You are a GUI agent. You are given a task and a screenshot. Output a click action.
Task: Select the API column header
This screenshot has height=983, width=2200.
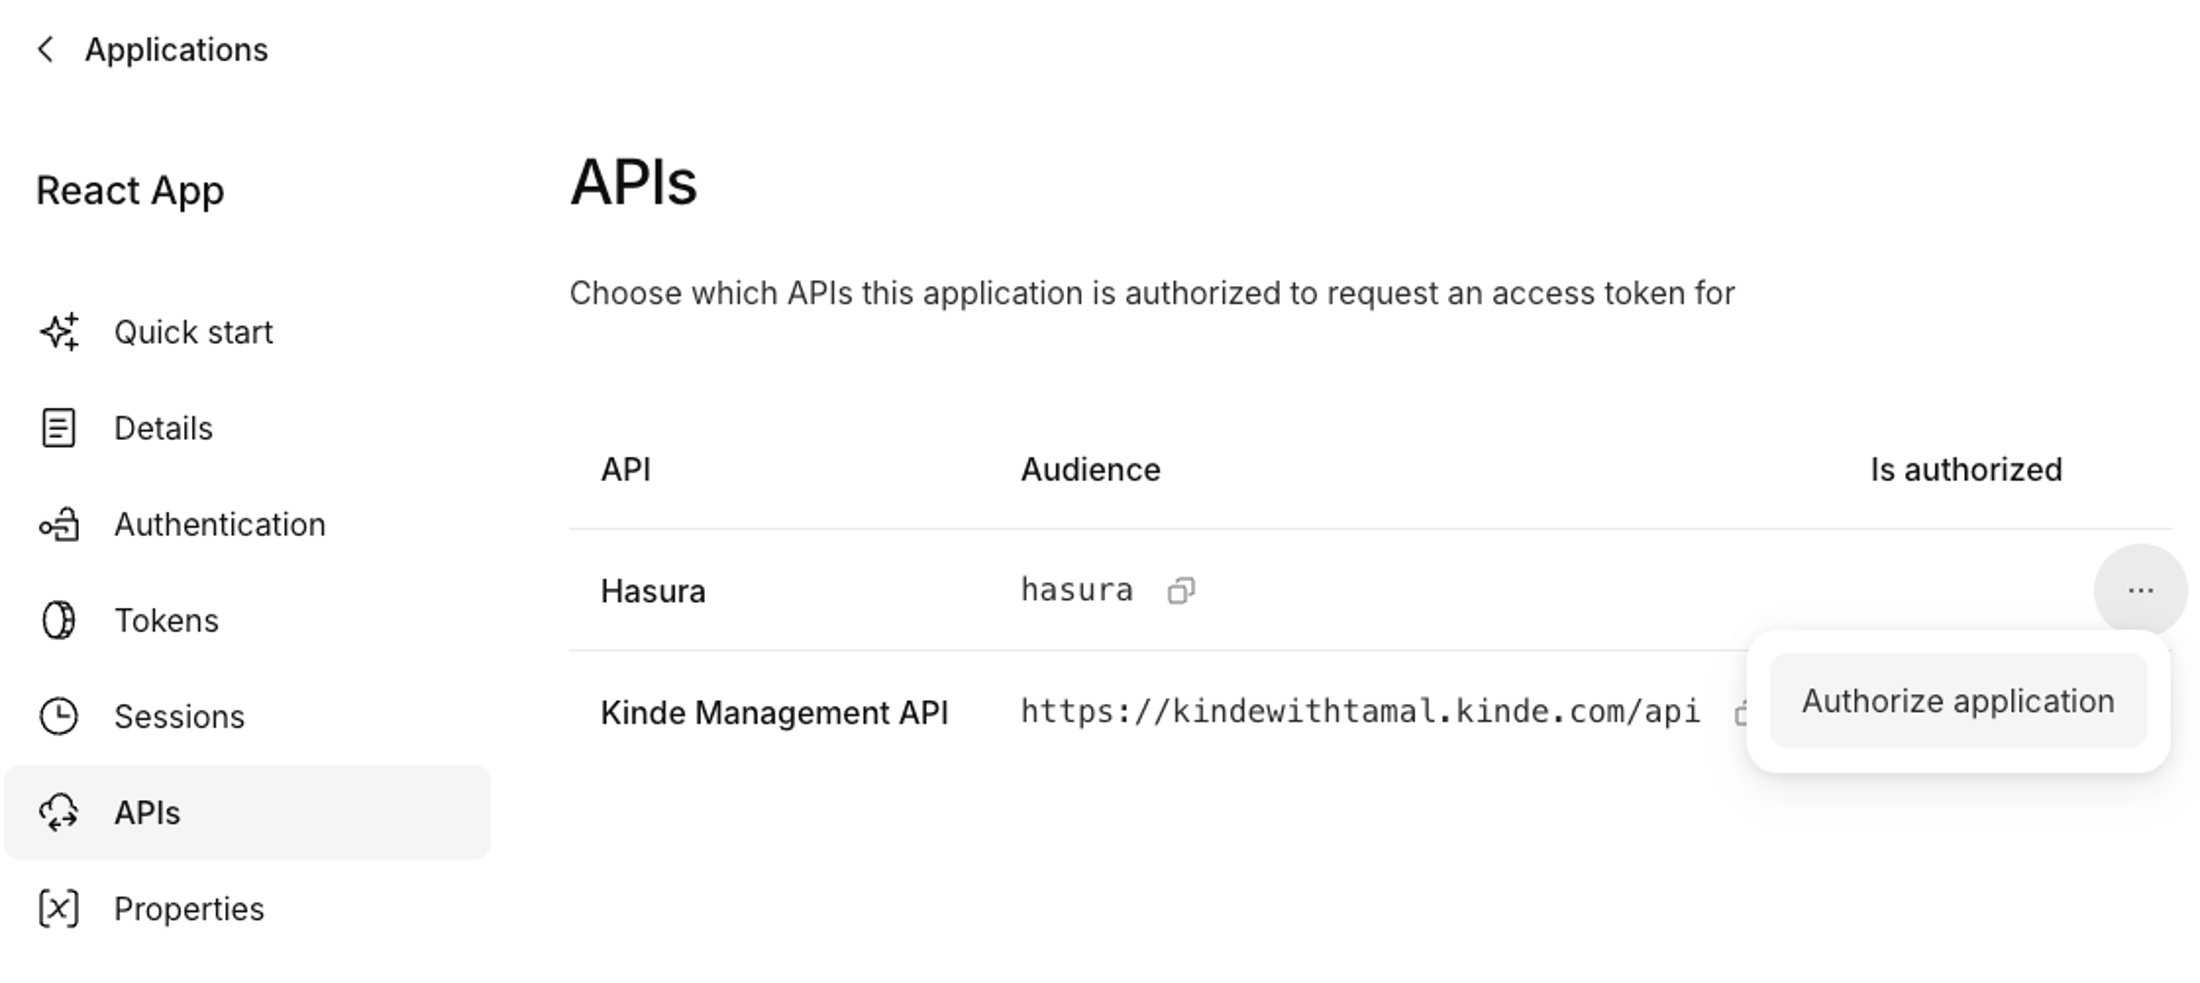pyautogui.click(x=626, y=469)
